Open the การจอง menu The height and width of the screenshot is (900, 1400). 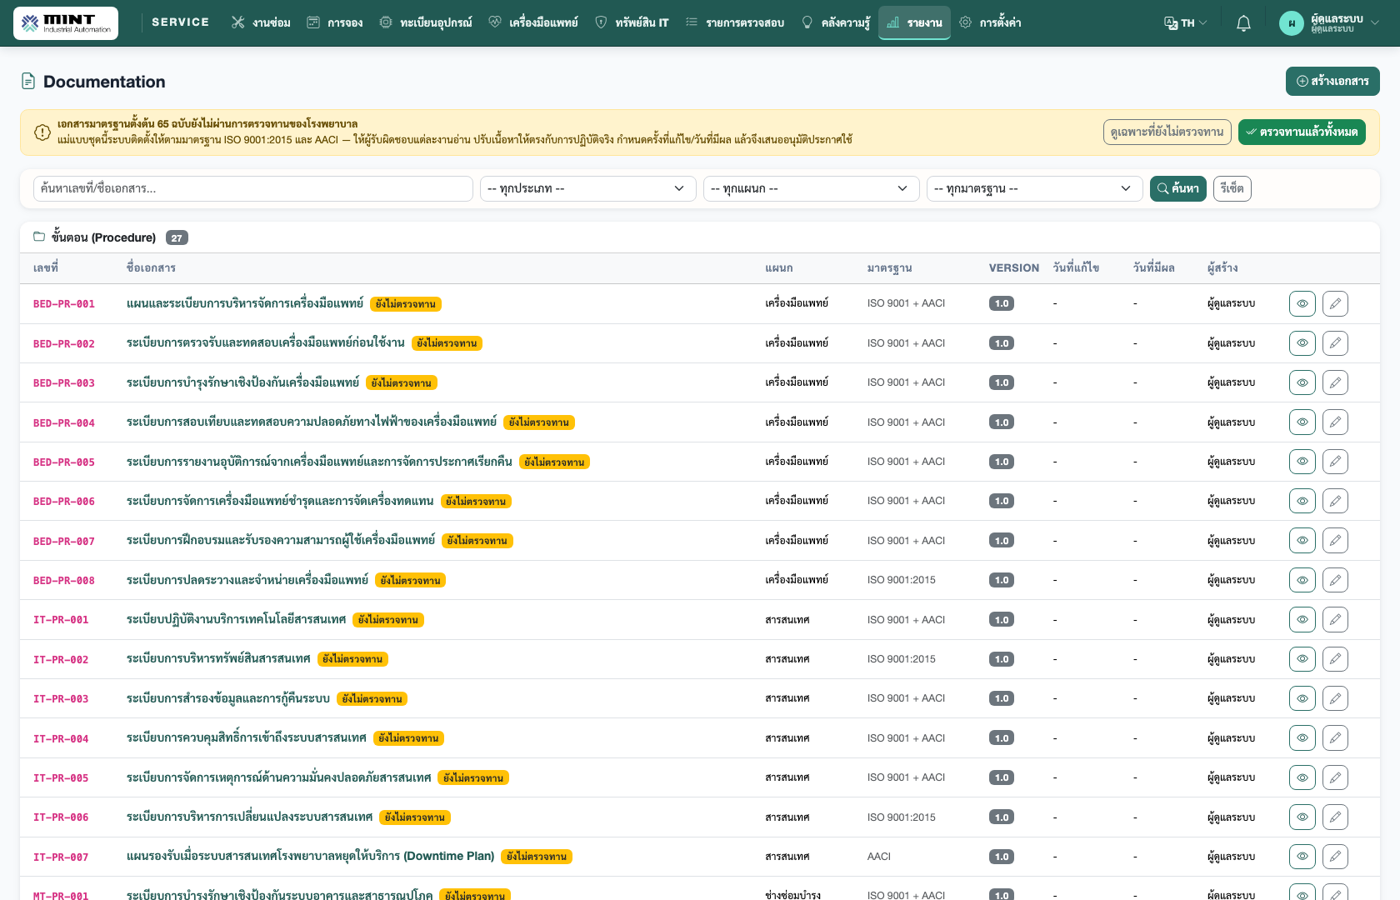pyautogui.click(x=335, y=23)
